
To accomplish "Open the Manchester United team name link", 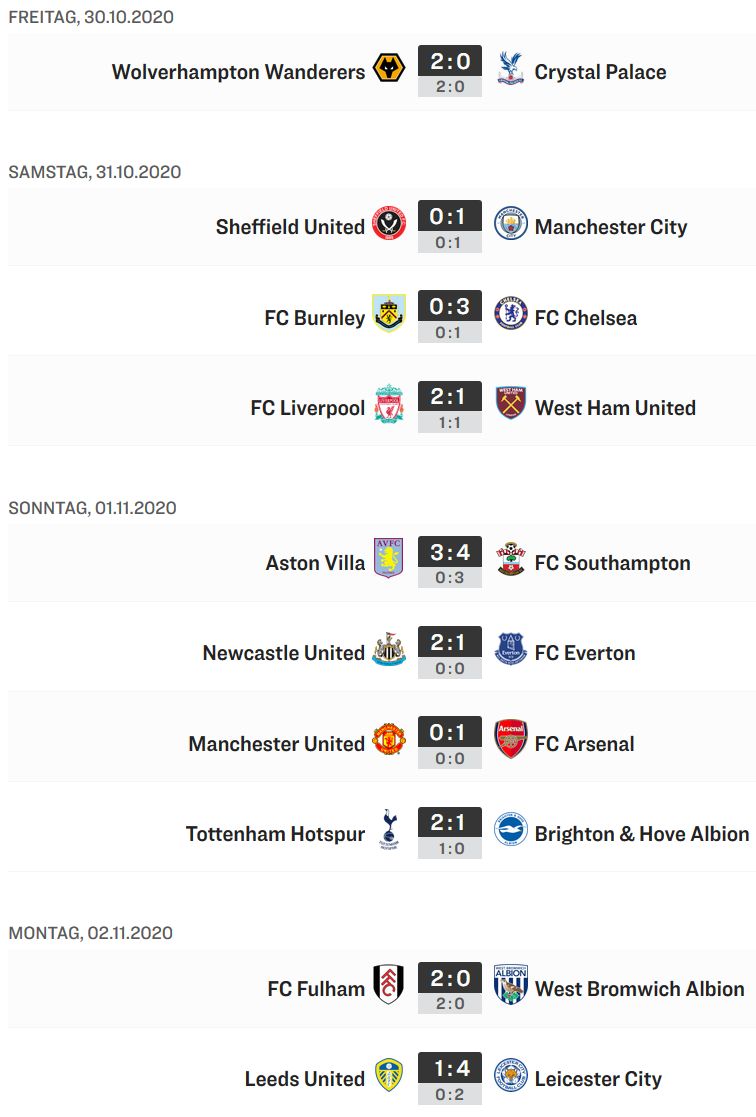I will (276, 743).
